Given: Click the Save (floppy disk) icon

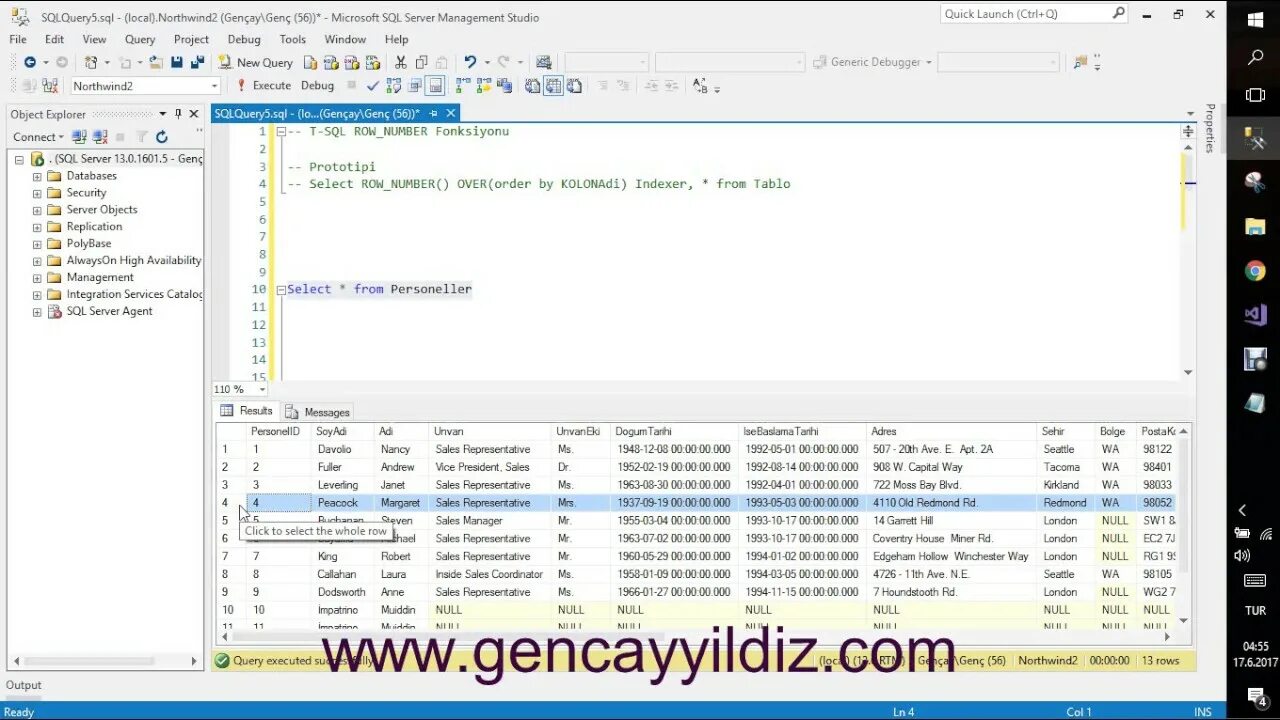Looking at the screenshot, I should pos(177,62).
